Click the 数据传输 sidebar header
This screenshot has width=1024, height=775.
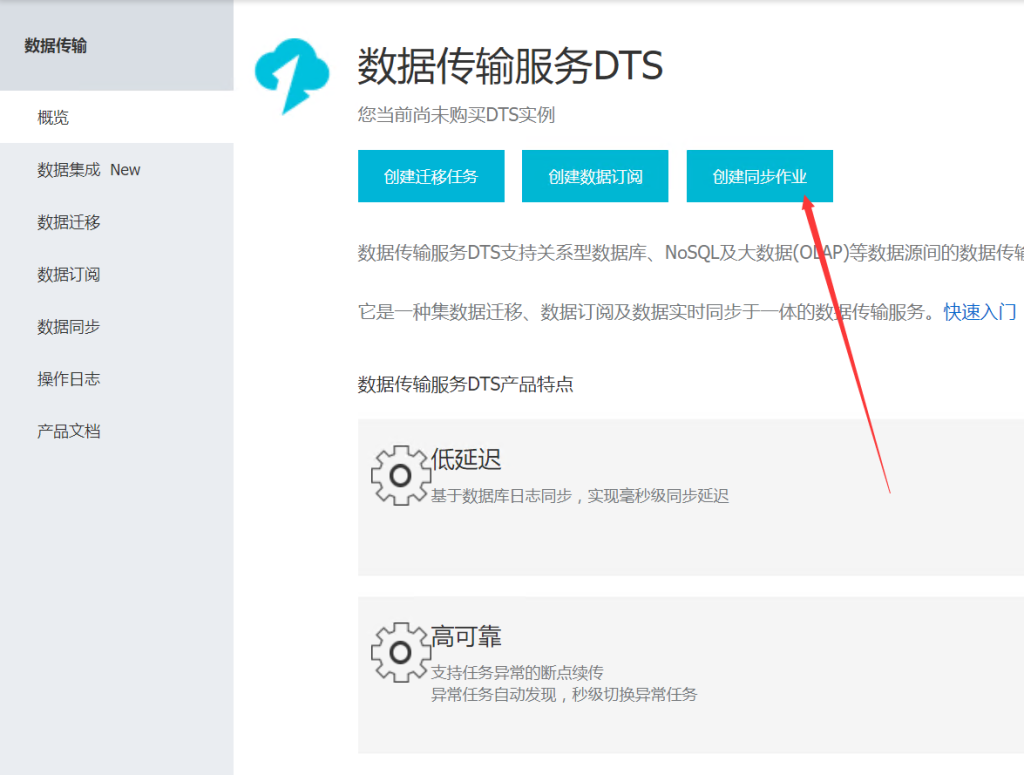(x=56, y=46)
